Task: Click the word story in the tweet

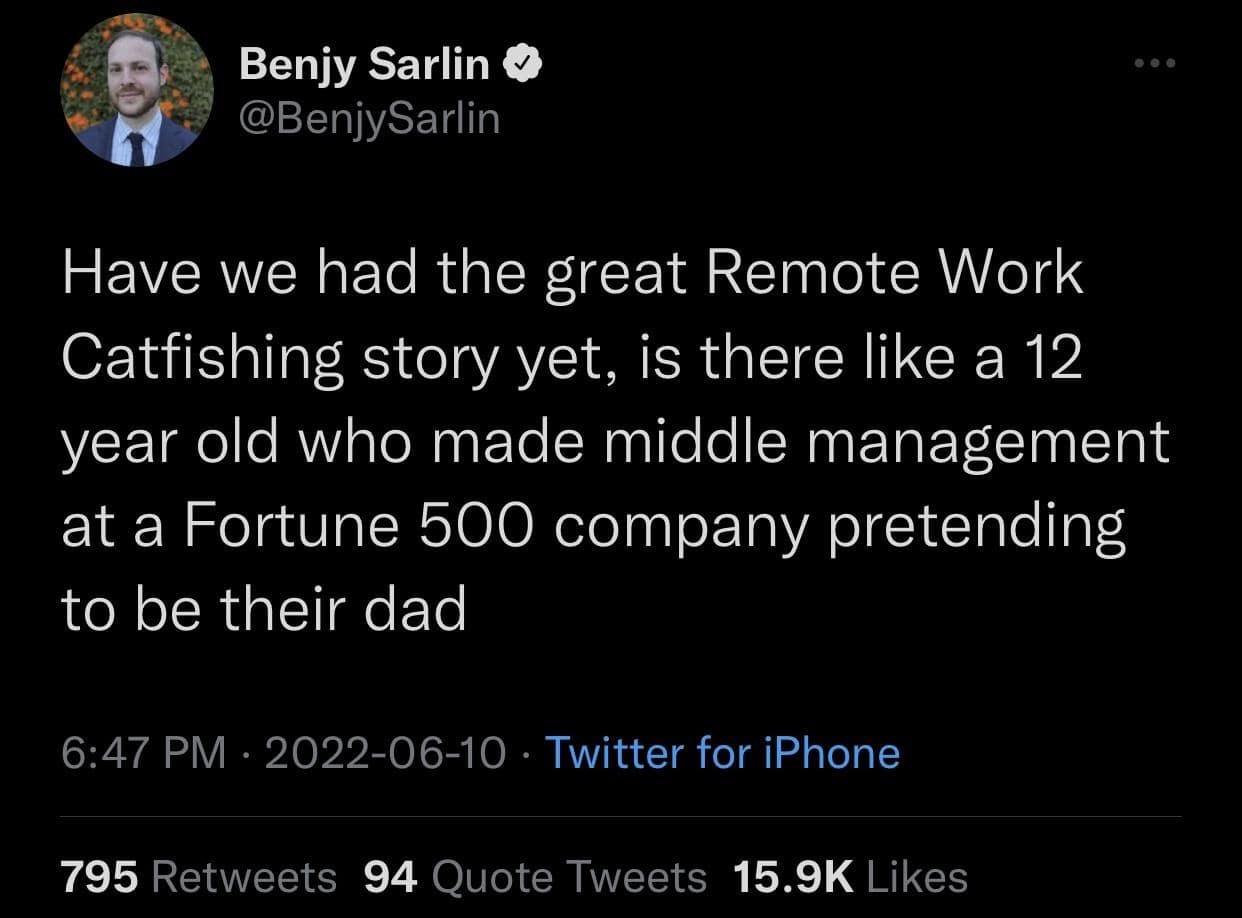Action: (x=429, y=359)
